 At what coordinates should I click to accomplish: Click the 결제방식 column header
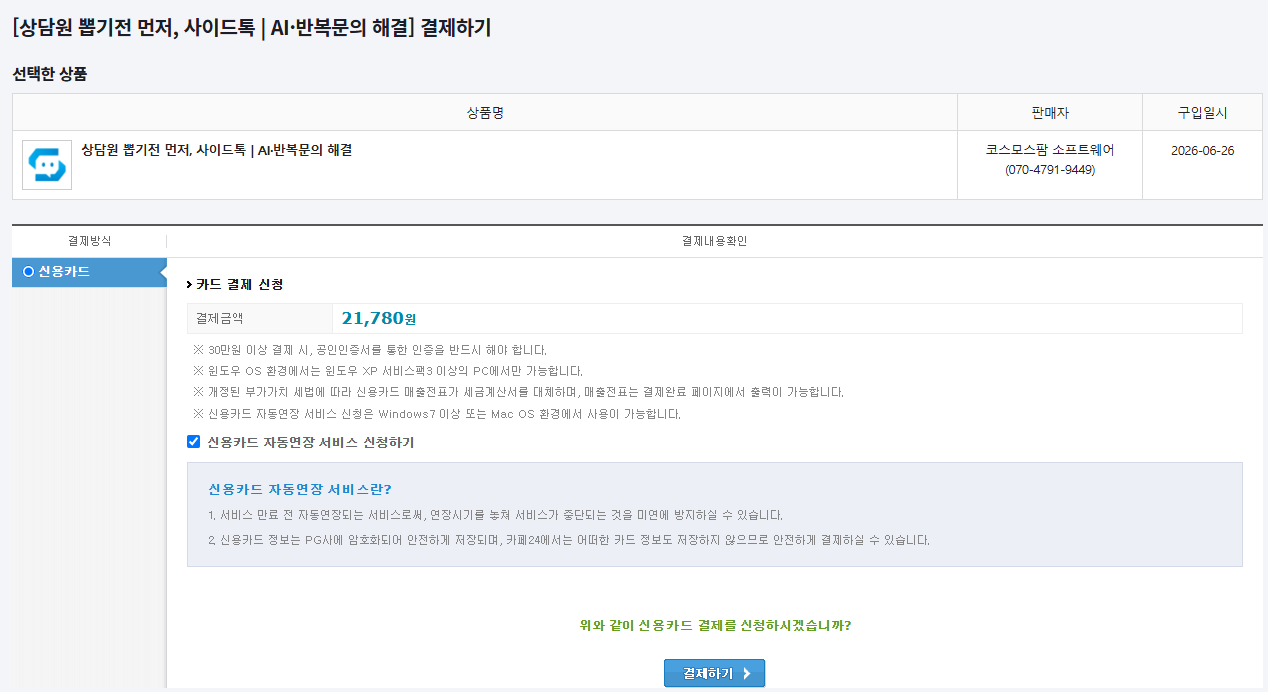click(x=90, y=241)
